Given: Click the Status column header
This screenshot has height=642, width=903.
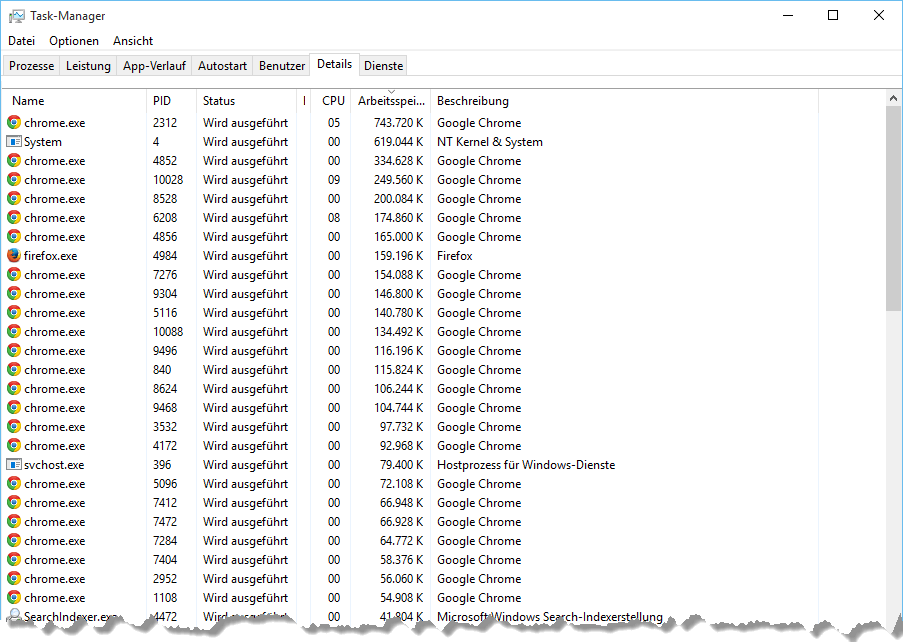Looking at the screenshot, I should pos(246,101).
